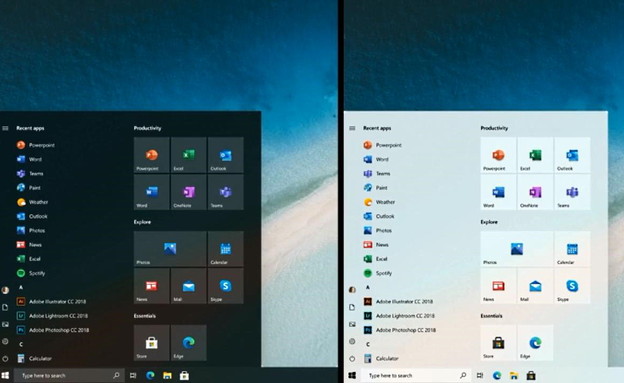Viewport: 624px width, 383px height.
Task: Launch Weather from dark recent apps list
Action: [x=32, y=202]
